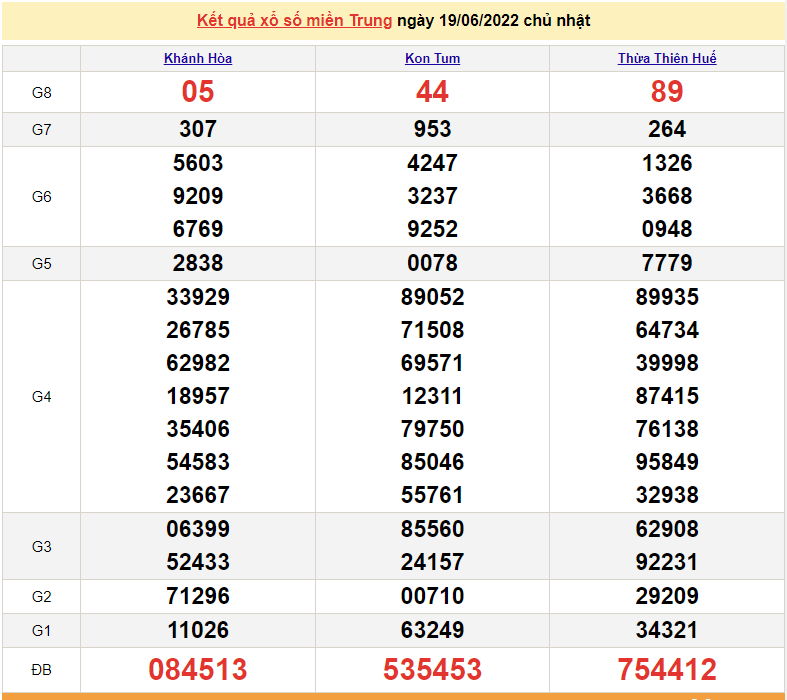Click the 'Kết quả xổ số miền Trung' title link
Image resolution: width=787 pixels, height=700 pixels.
point(294,20)
